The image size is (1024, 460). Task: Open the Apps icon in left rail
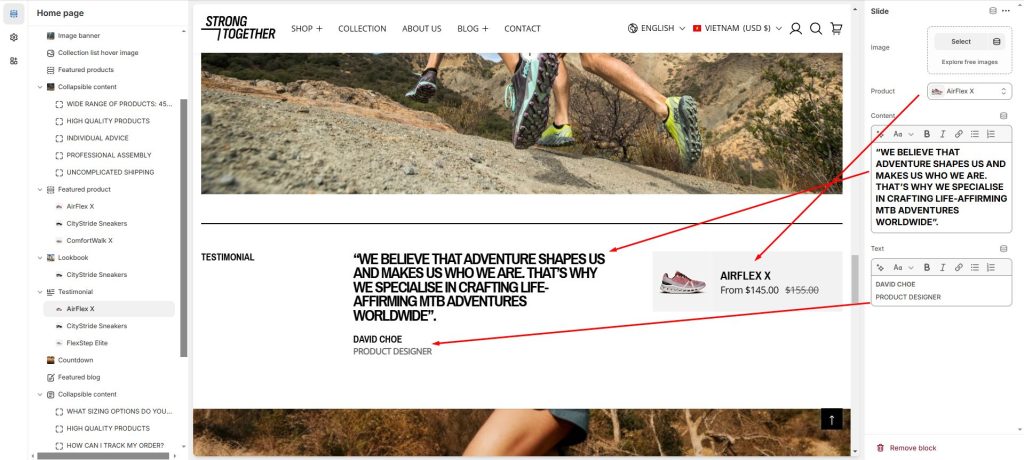click(x=14, y=61)
